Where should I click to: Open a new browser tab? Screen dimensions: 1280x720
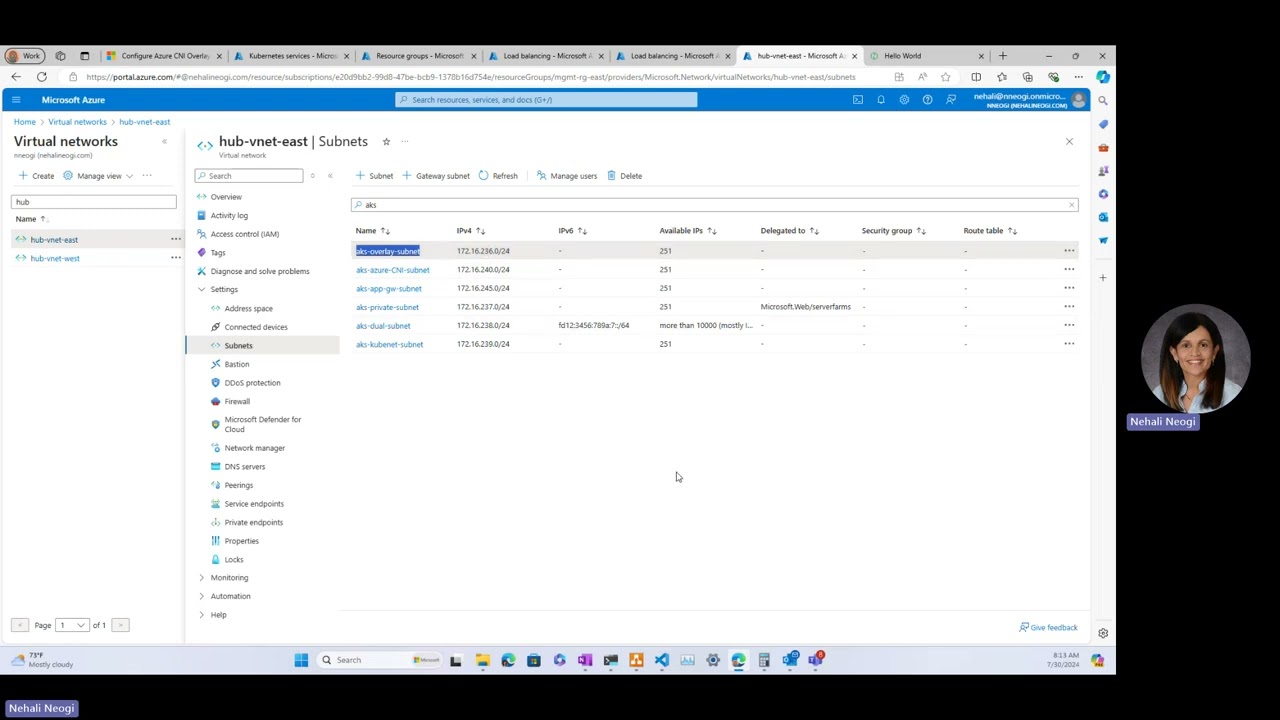coord(1003,56)
